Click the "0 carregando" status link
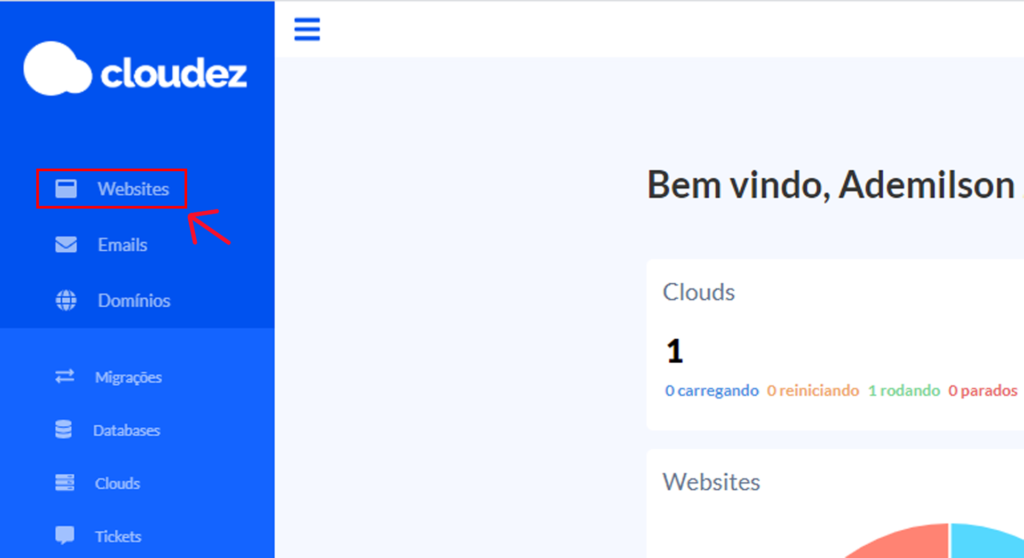 point(712,391)
